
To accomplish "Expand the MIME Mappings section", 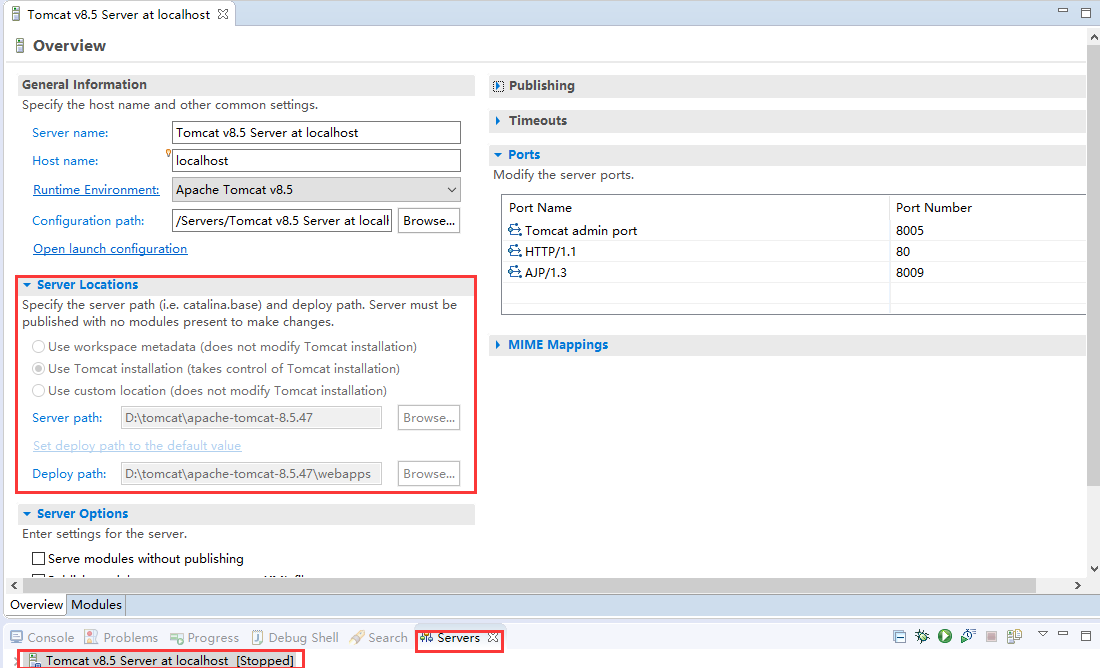I will click(557, 345).
